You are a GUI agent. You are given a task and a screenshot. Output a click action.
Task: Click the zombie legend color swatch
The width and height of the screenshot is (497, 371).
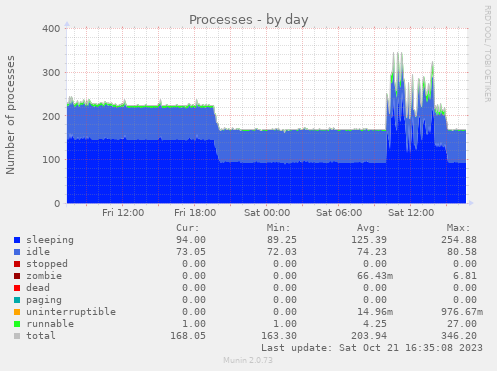[17, 276]
